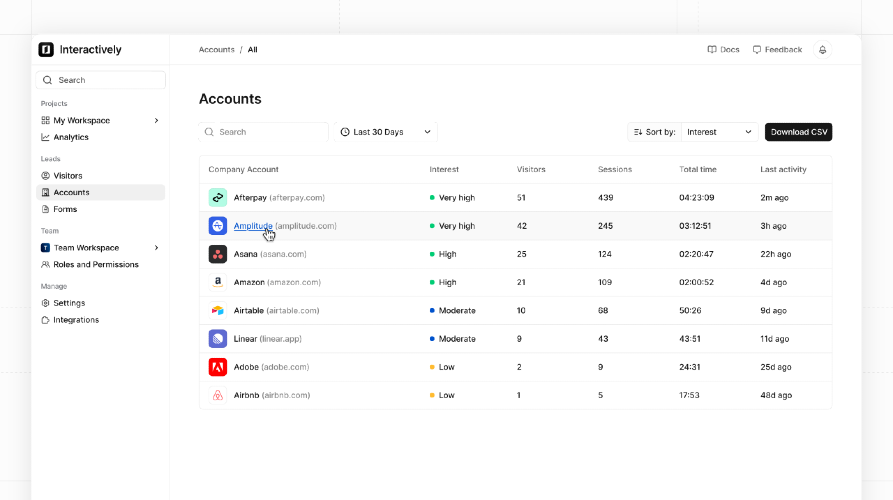
Task: Click the Airbnb company logo
Action: point(218,395)
